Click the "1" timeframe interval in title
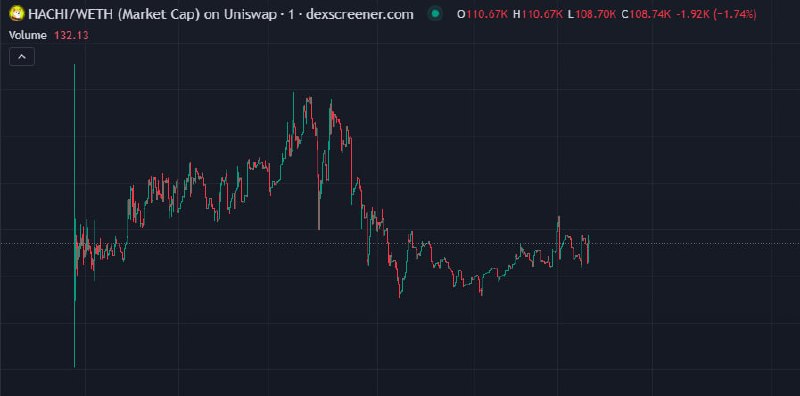The image size is (800, 396). 291,14
